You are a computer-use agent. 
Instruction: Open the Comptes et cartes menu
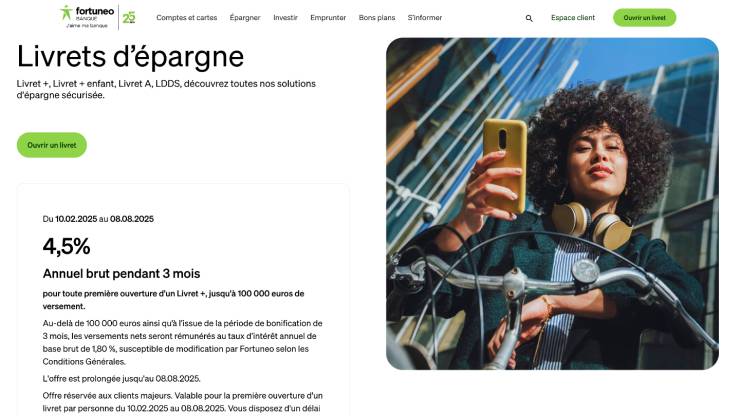point(186,17)
